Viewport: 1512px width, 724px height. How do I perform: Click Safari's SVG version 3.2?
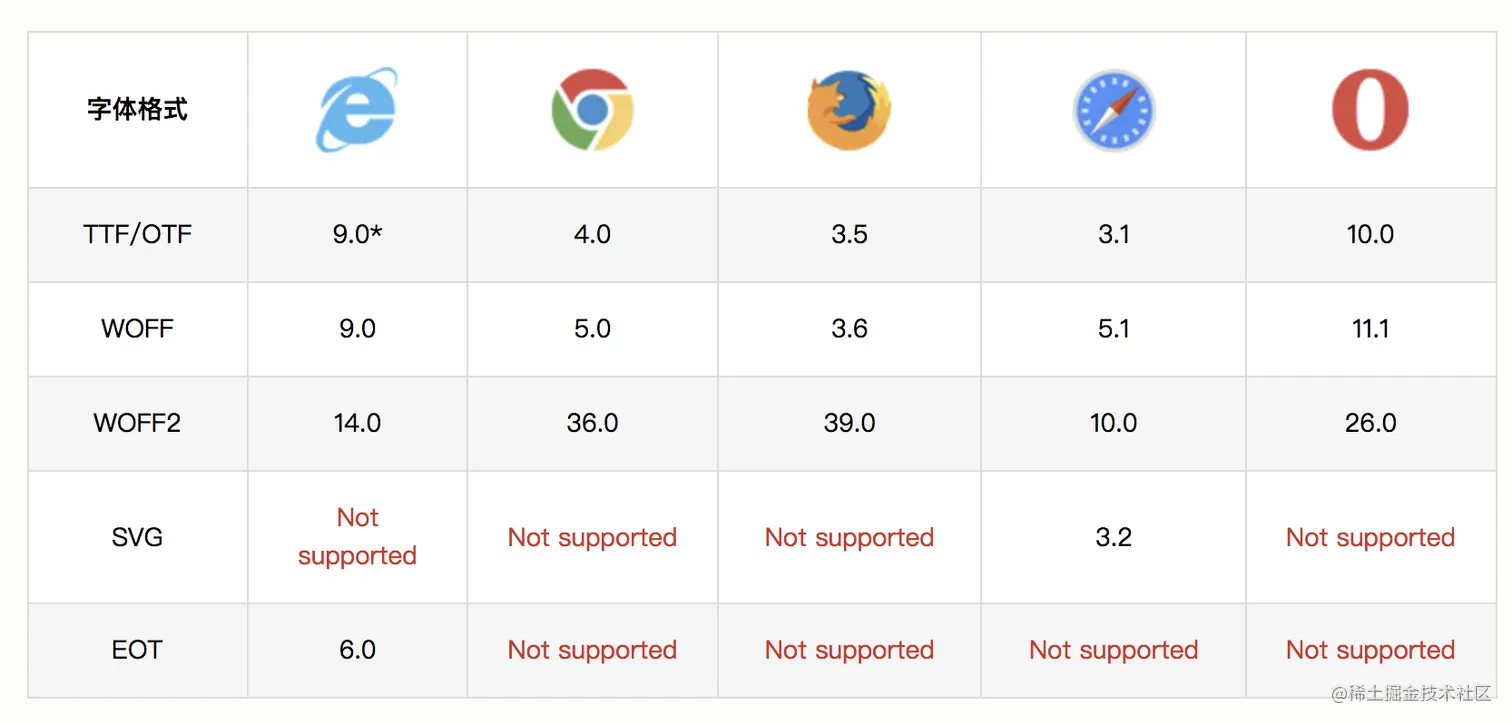pos(1113,537)
